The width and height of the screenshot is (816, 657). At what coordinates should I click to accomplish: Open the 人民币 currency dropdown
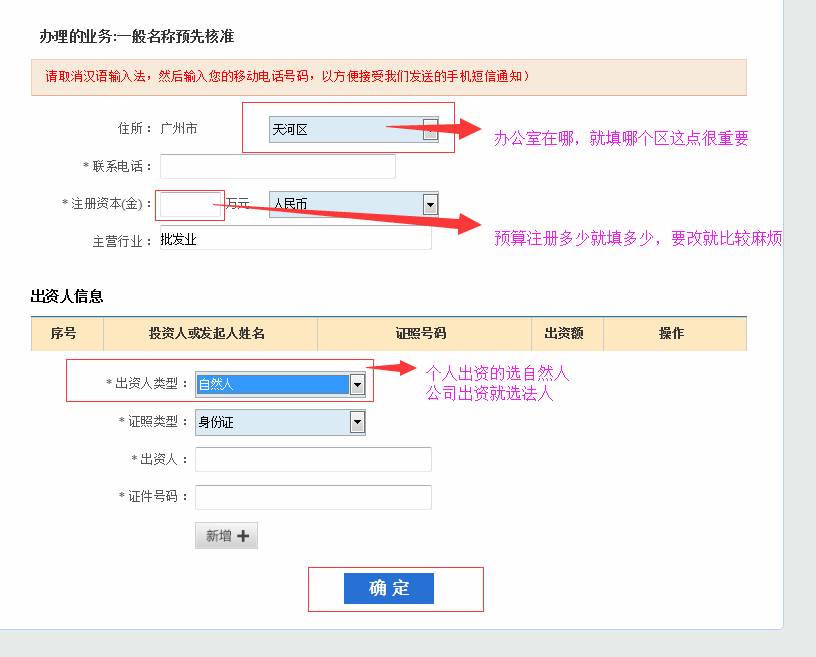(350, 205)
